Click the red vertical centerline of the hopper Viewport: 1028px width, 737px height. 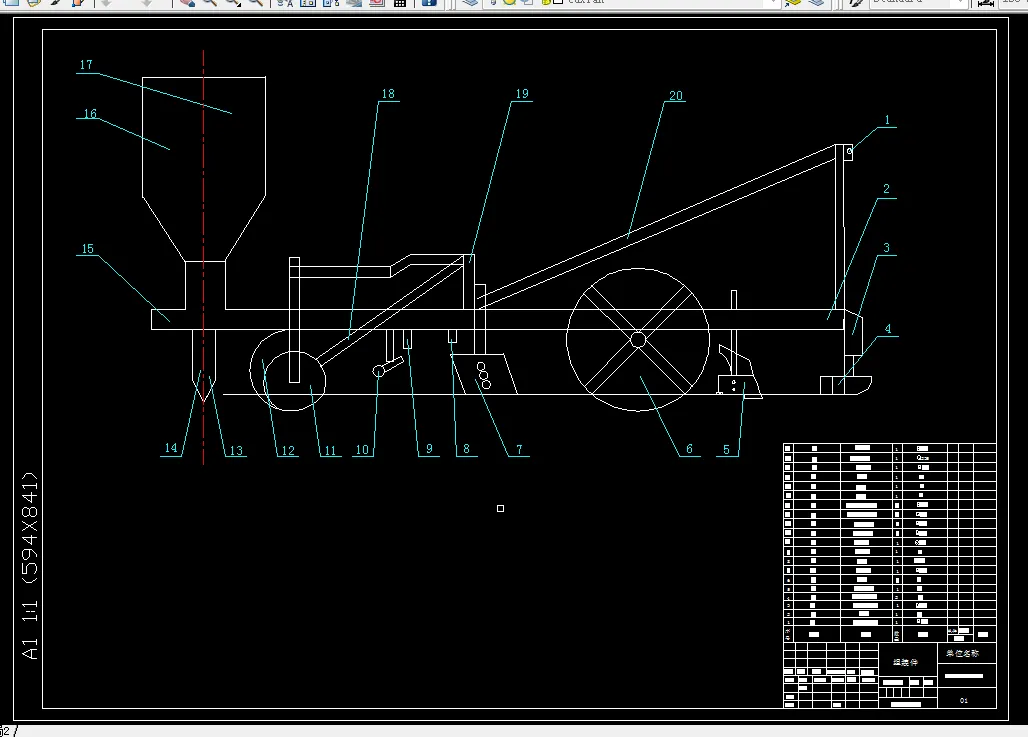(203, 256)
